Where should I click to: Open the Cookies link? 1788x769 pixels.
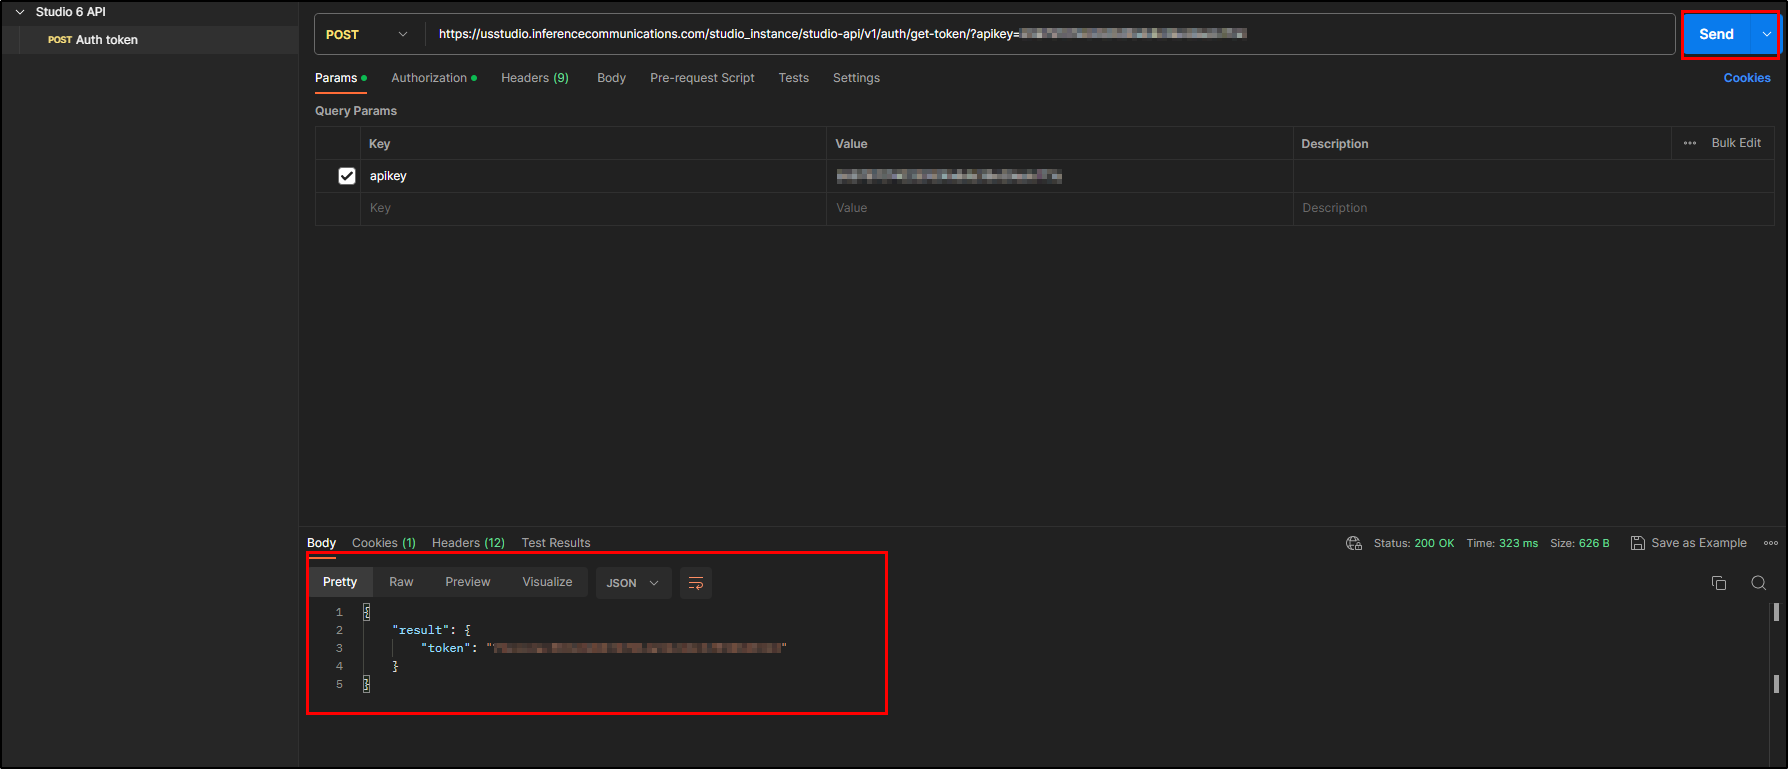pos(1747,78)
